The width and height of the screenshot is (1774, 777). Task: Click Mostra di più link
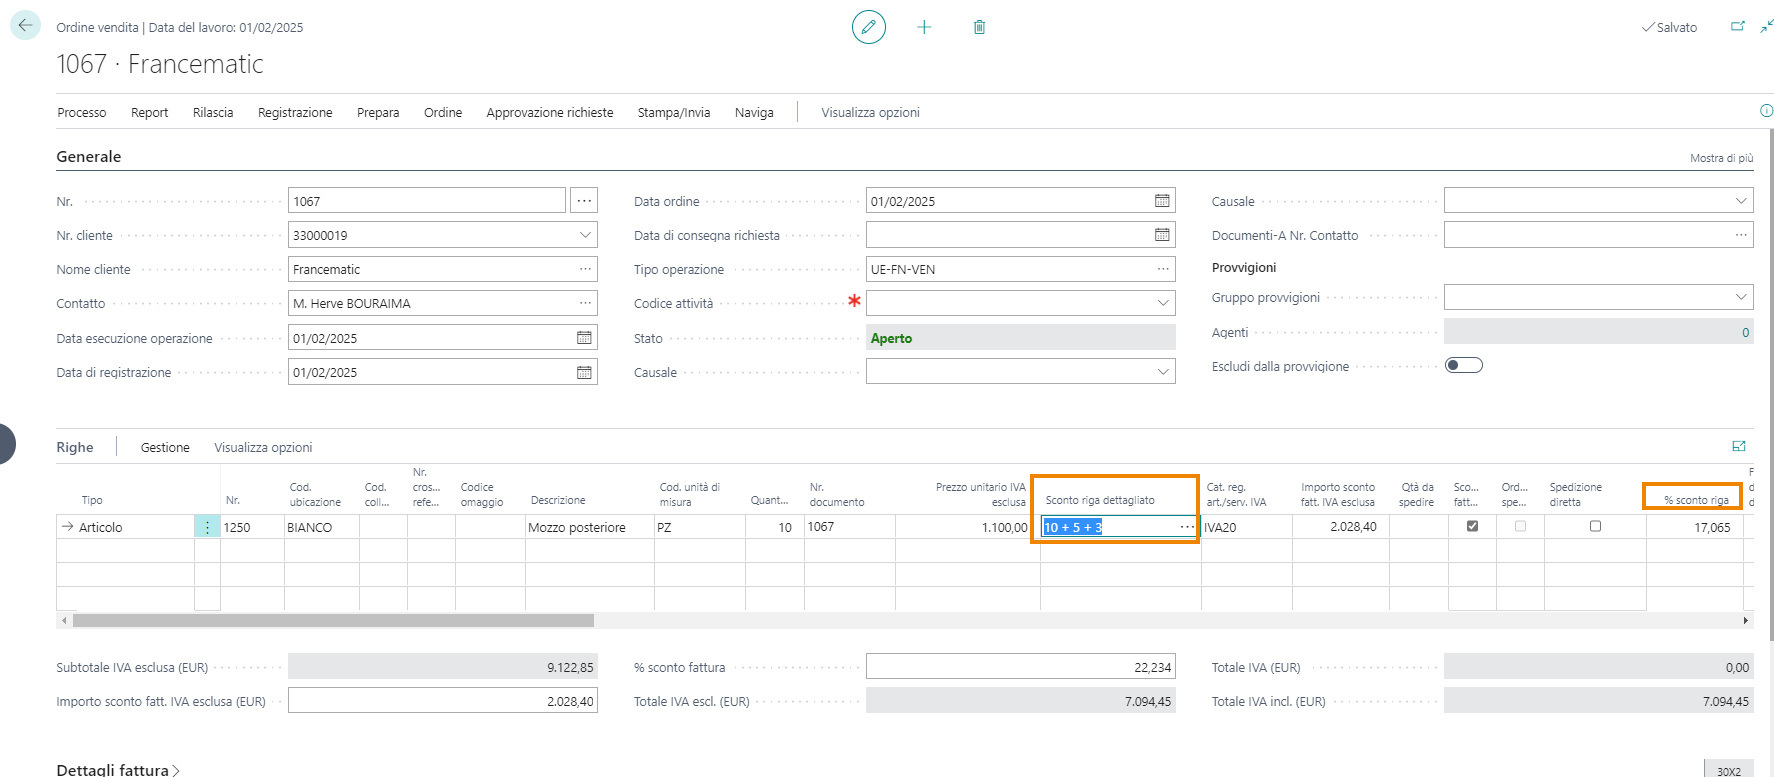1721,158
